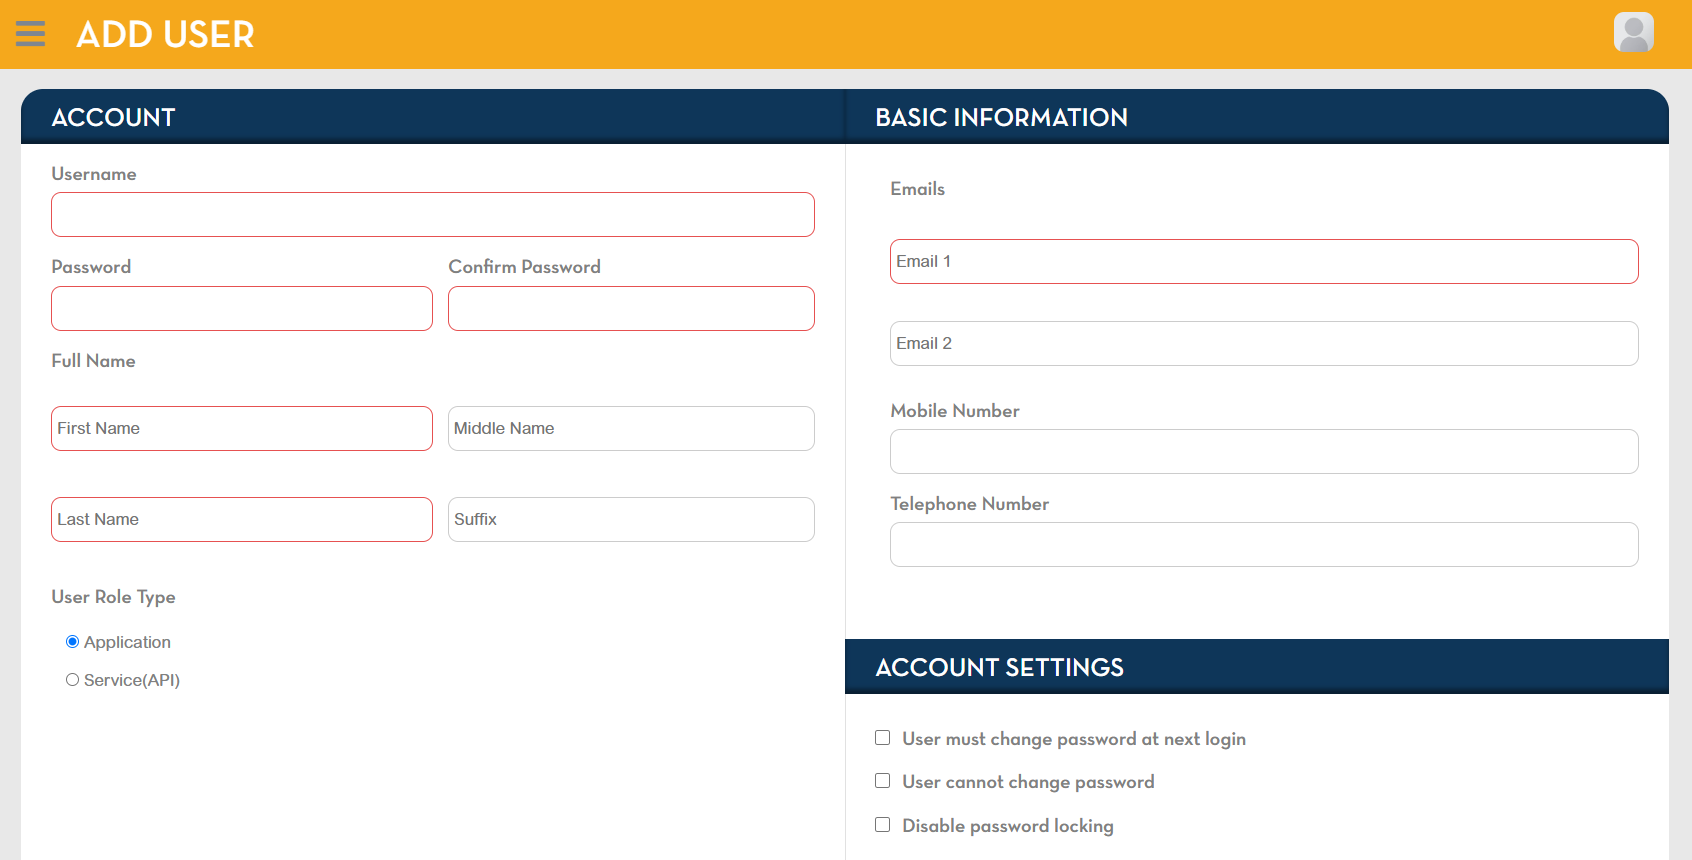
Task: Focus the Email 2 field
Action: click(x=1264, y=344)
